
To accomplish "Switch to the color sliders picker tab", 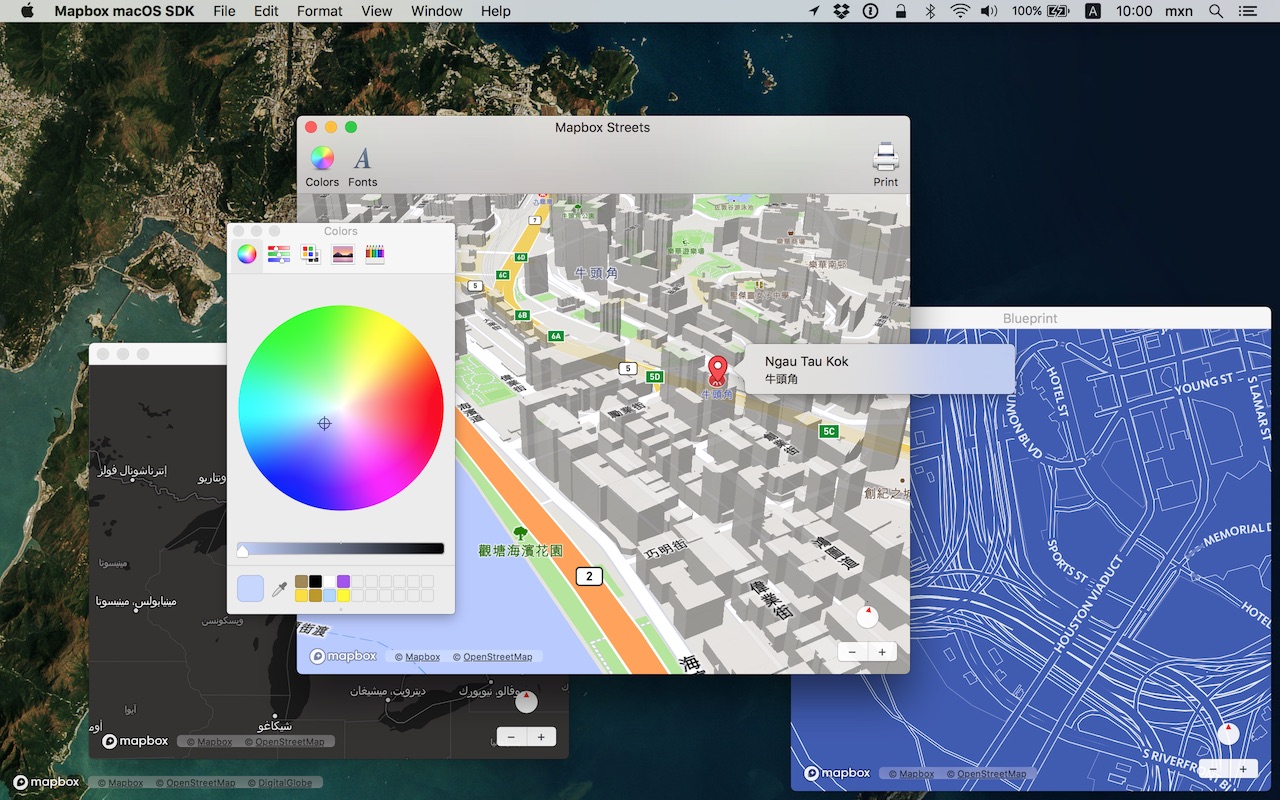I will [279, 254].
